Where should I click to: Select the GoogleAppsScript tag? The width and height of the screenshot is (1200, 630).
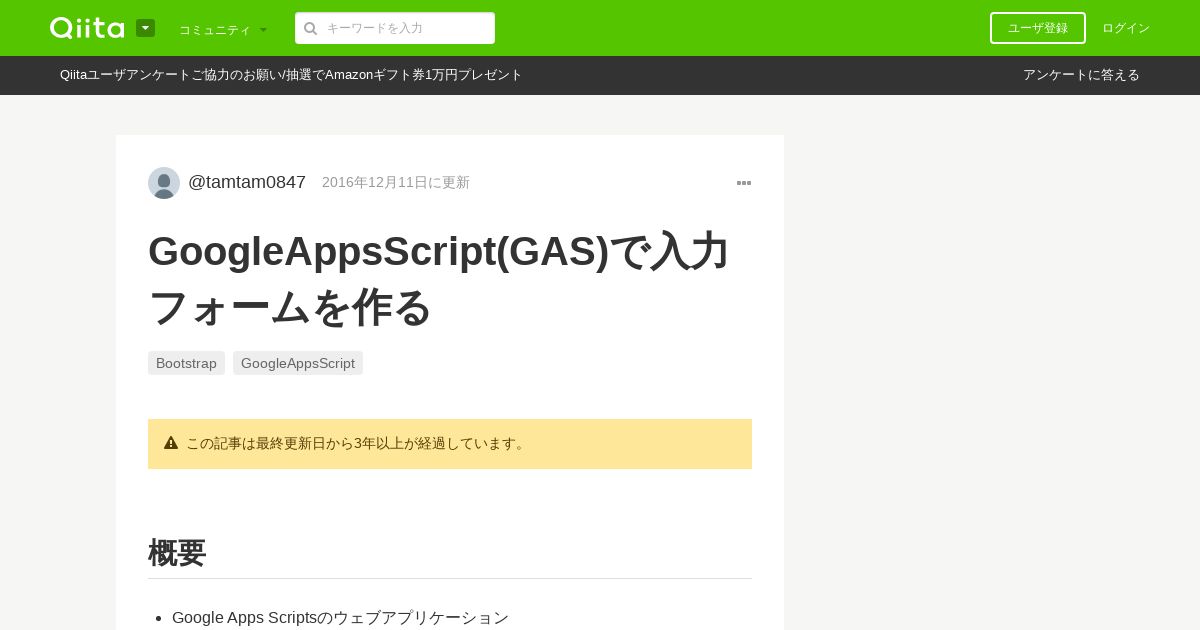(298, 363)
